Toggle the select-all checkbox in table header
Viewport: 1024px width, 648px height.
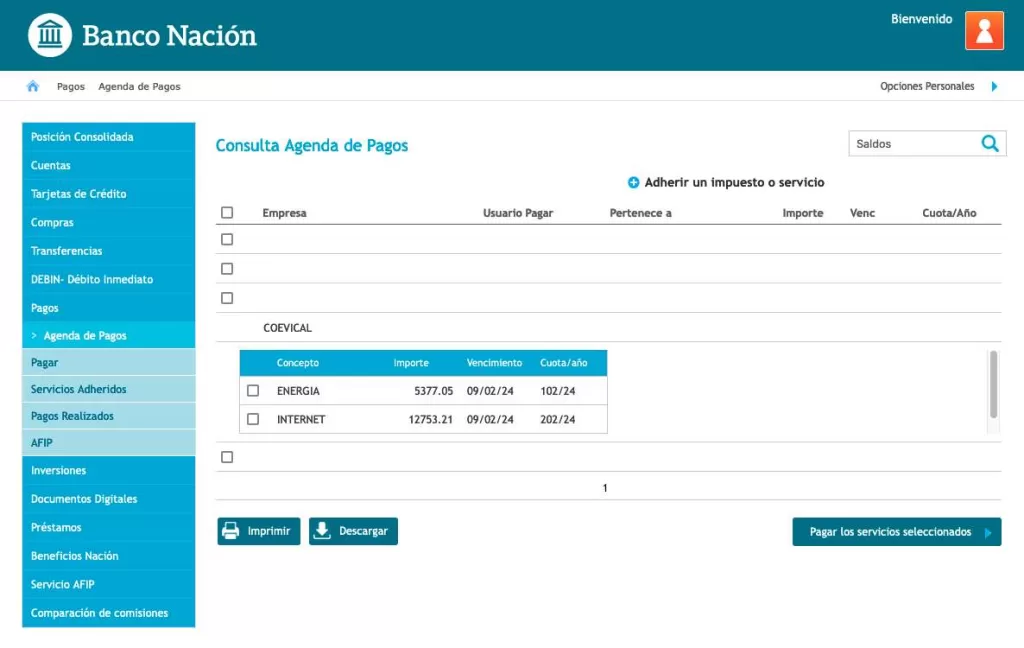click(227, 212)
